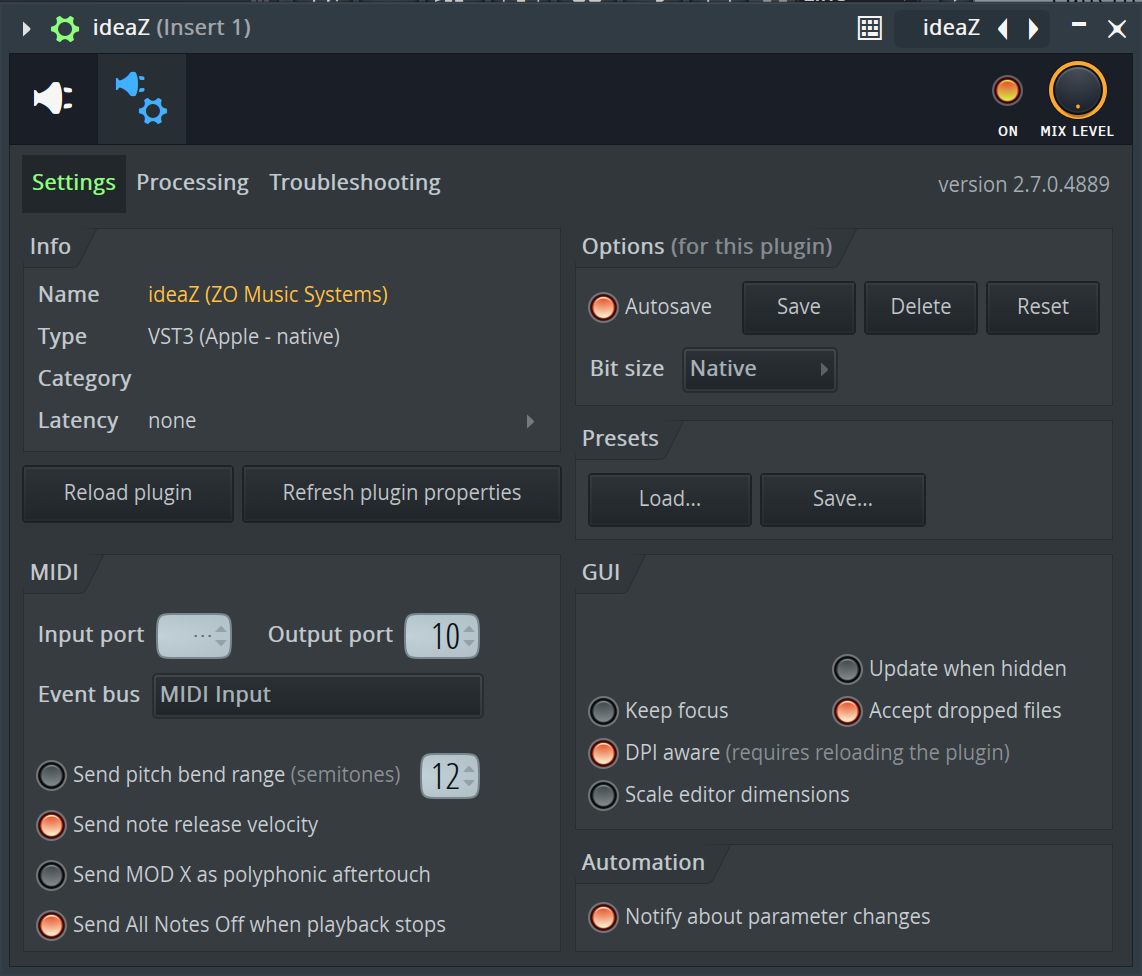Show the plugin editor plug icon
The width and height of the screenshot is (1142, 976).
(53, 98)
